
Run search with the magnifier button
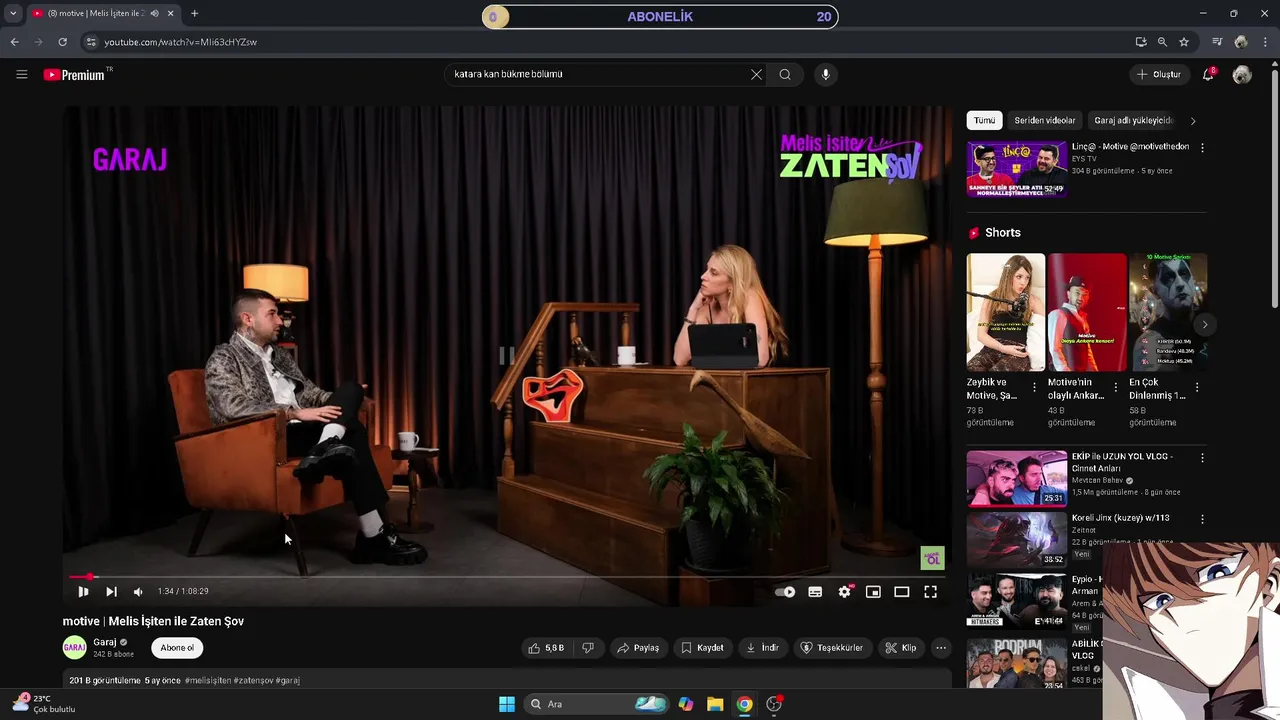785,74
